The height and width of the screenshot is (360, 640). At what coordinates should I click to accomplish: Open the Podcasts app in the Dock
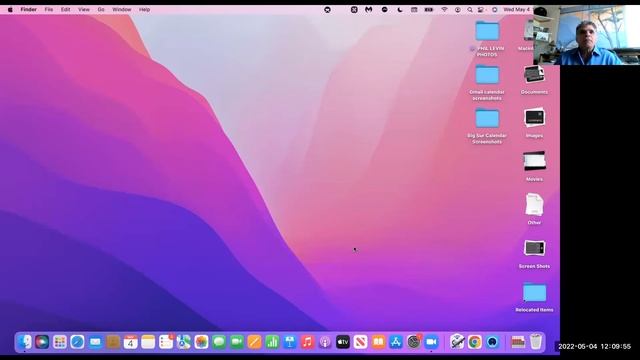tap(325, 342)
